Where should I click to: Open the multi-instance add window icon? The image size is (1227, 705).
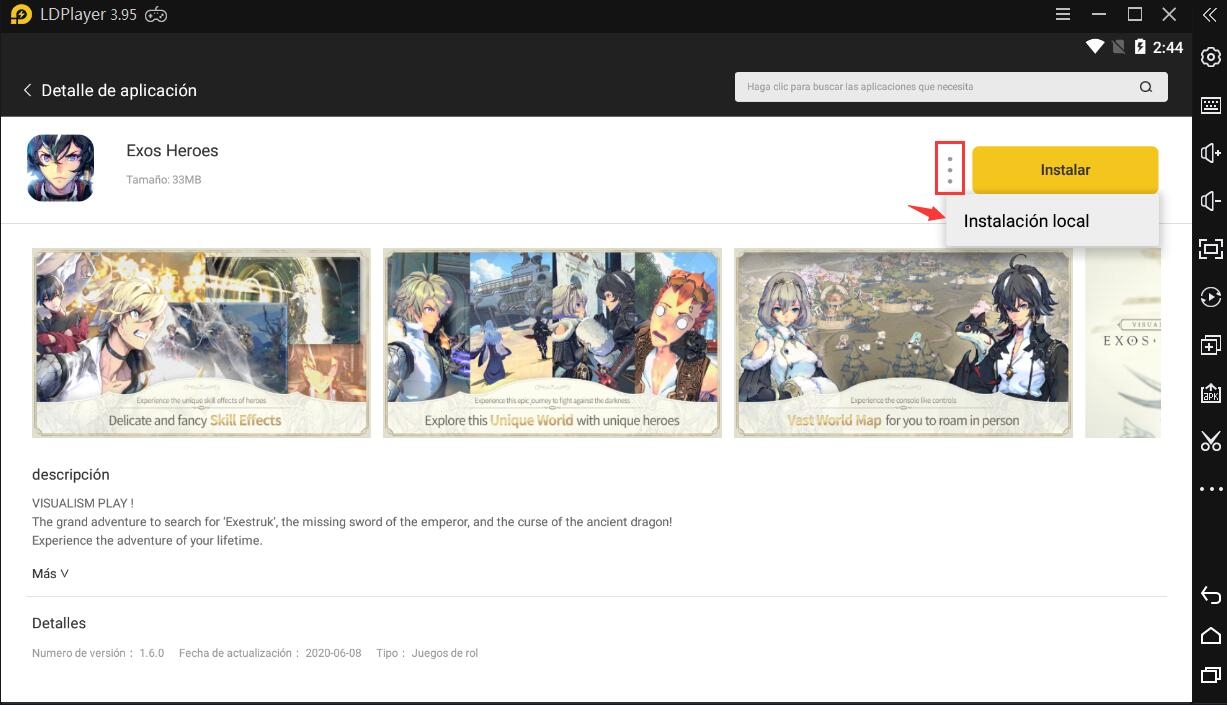pyautogui.click(x=1210, y=345)
